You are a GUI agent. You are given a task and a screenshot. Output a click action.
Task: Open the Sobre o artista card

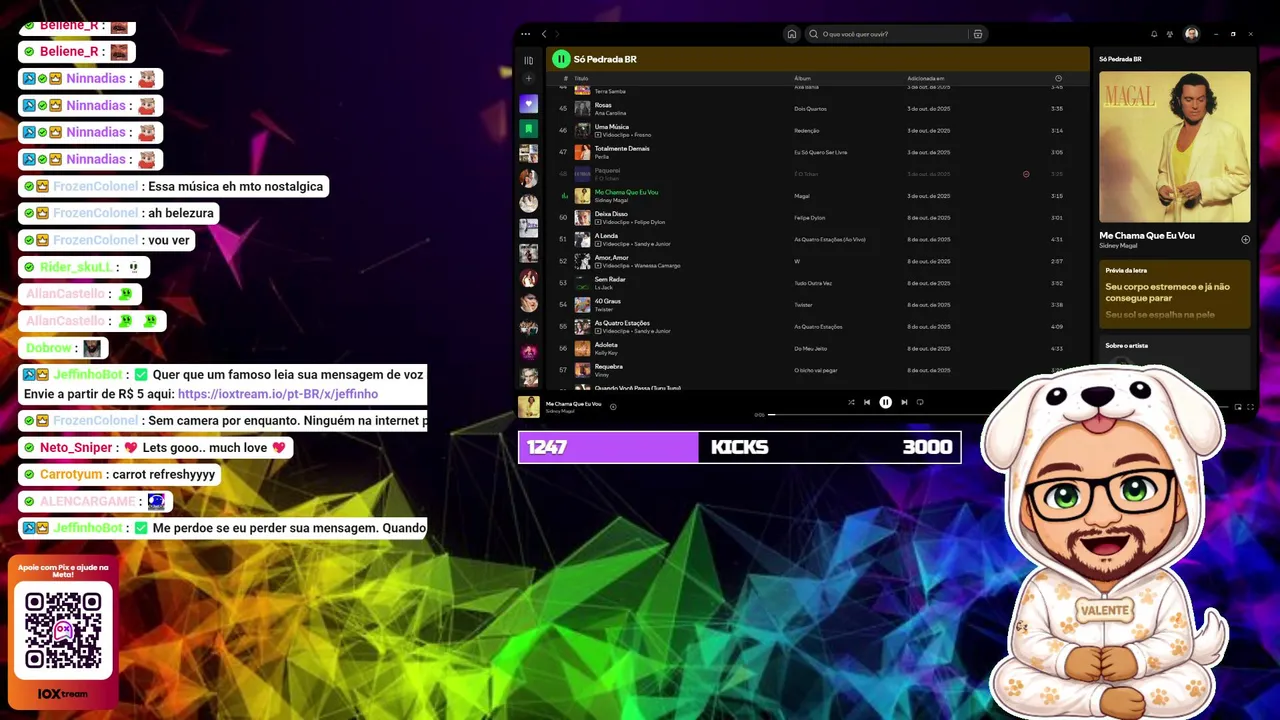click(1174, 360)
